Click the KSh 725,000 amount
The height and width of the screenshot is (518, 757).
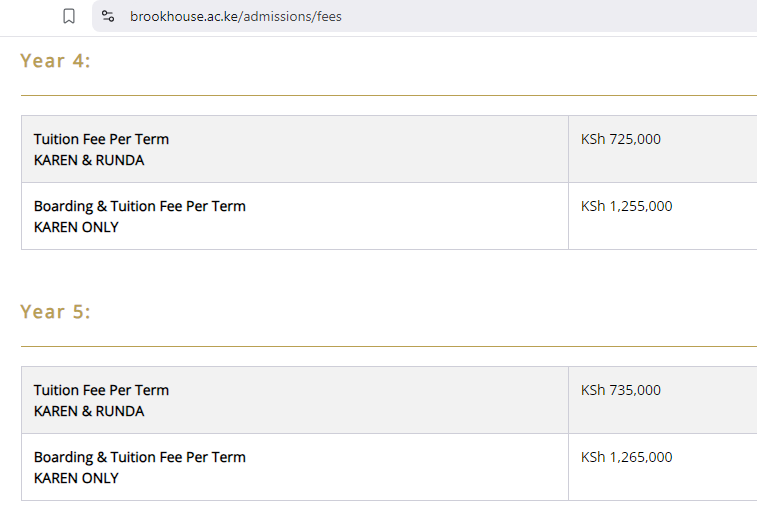click(x=620, y=139)
